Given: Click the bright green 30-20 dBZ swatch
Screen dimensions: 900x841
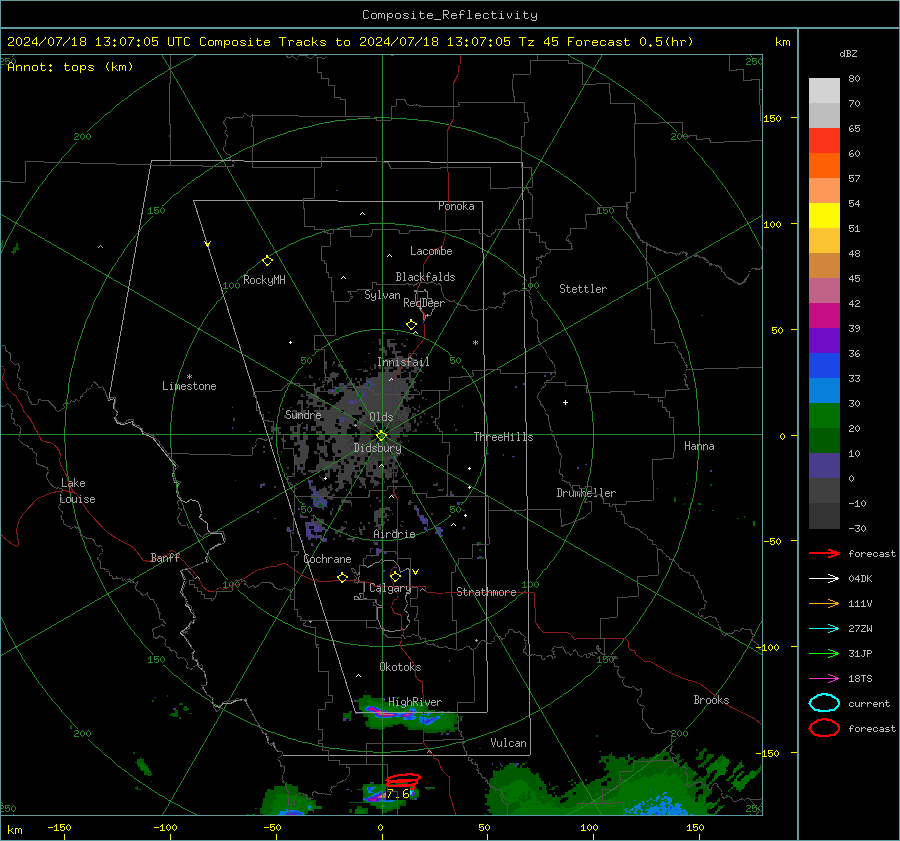Looking at the screenshot, I should click(824, 416).
